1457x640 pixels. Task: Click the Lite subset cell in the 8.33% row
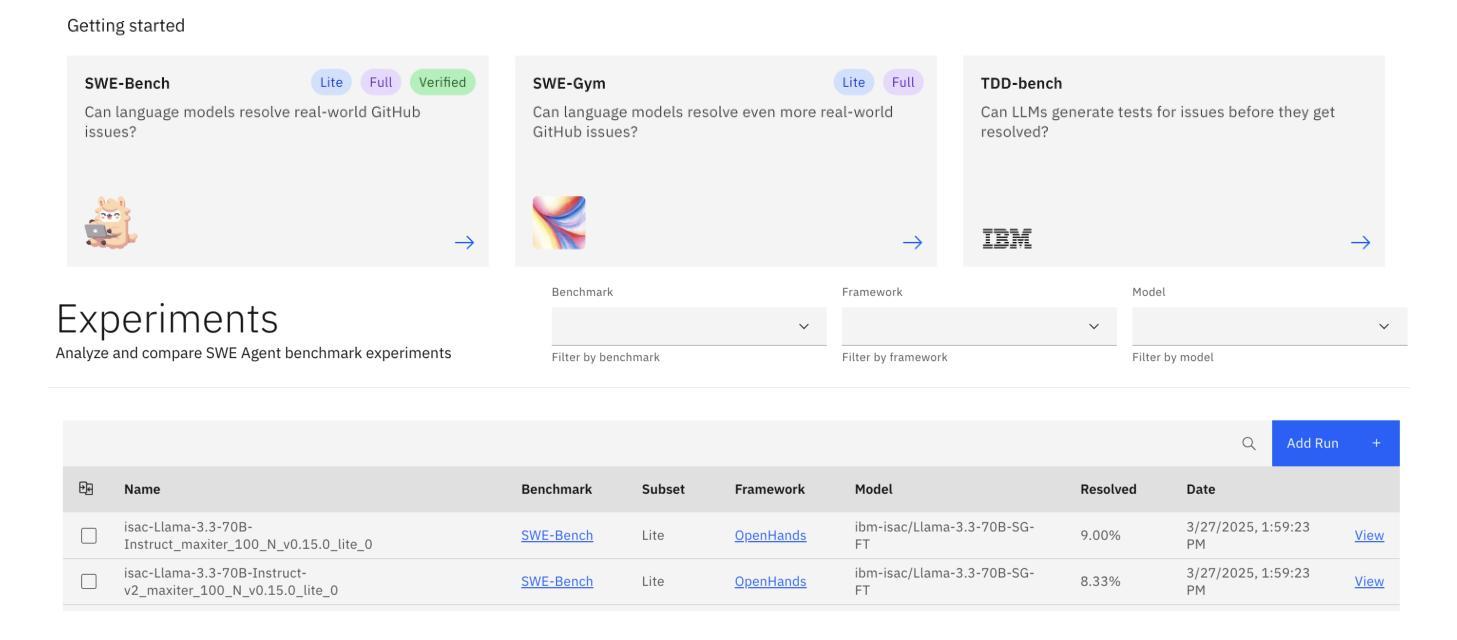[653, 581]
